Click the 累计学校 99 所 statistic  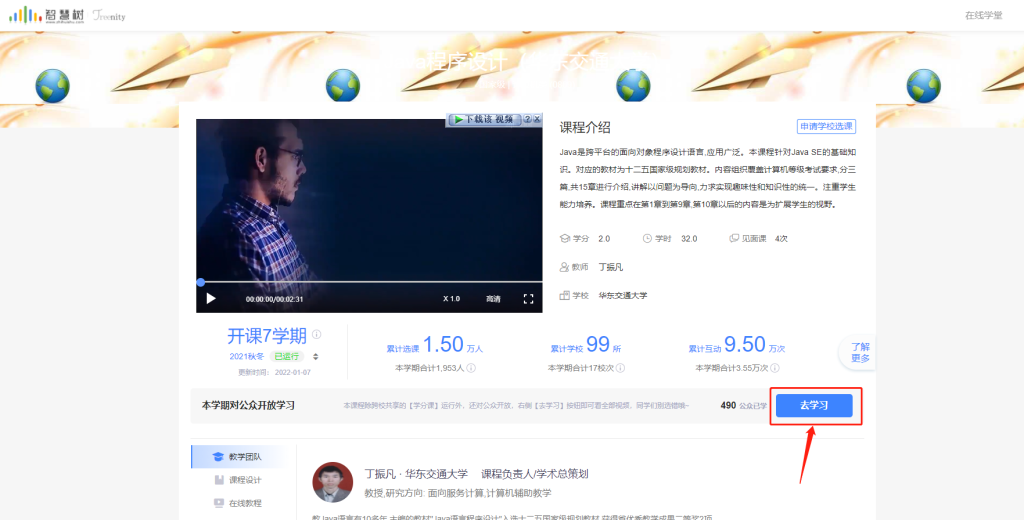[x=586, y=344]
